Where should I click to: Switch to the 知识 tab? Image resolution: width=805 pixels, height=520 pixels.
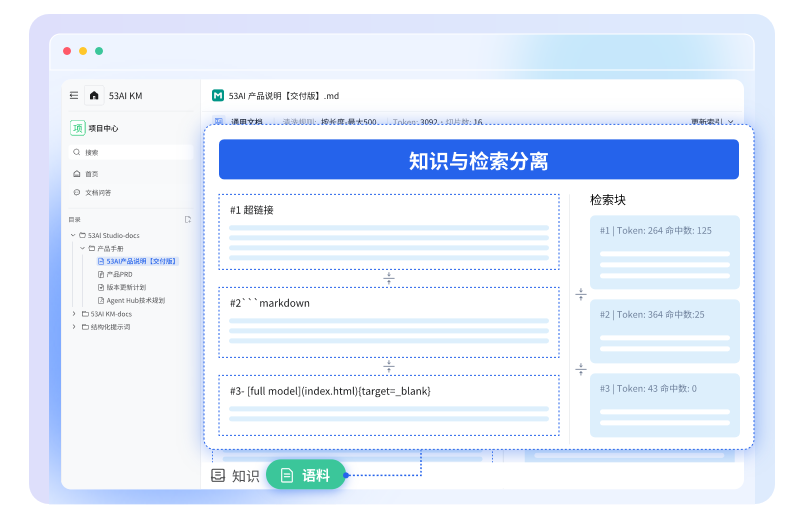tap(235, 476)
